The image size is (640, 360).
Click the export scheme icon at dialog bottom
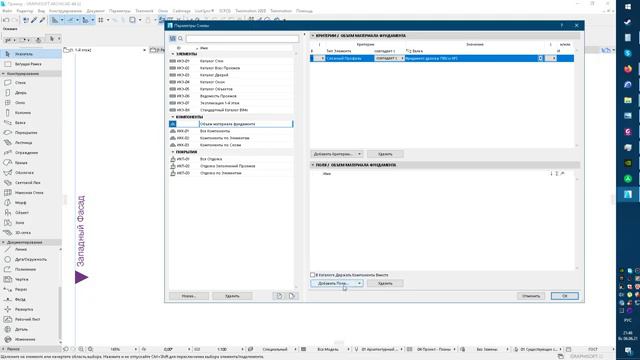(x=292, y=296)
